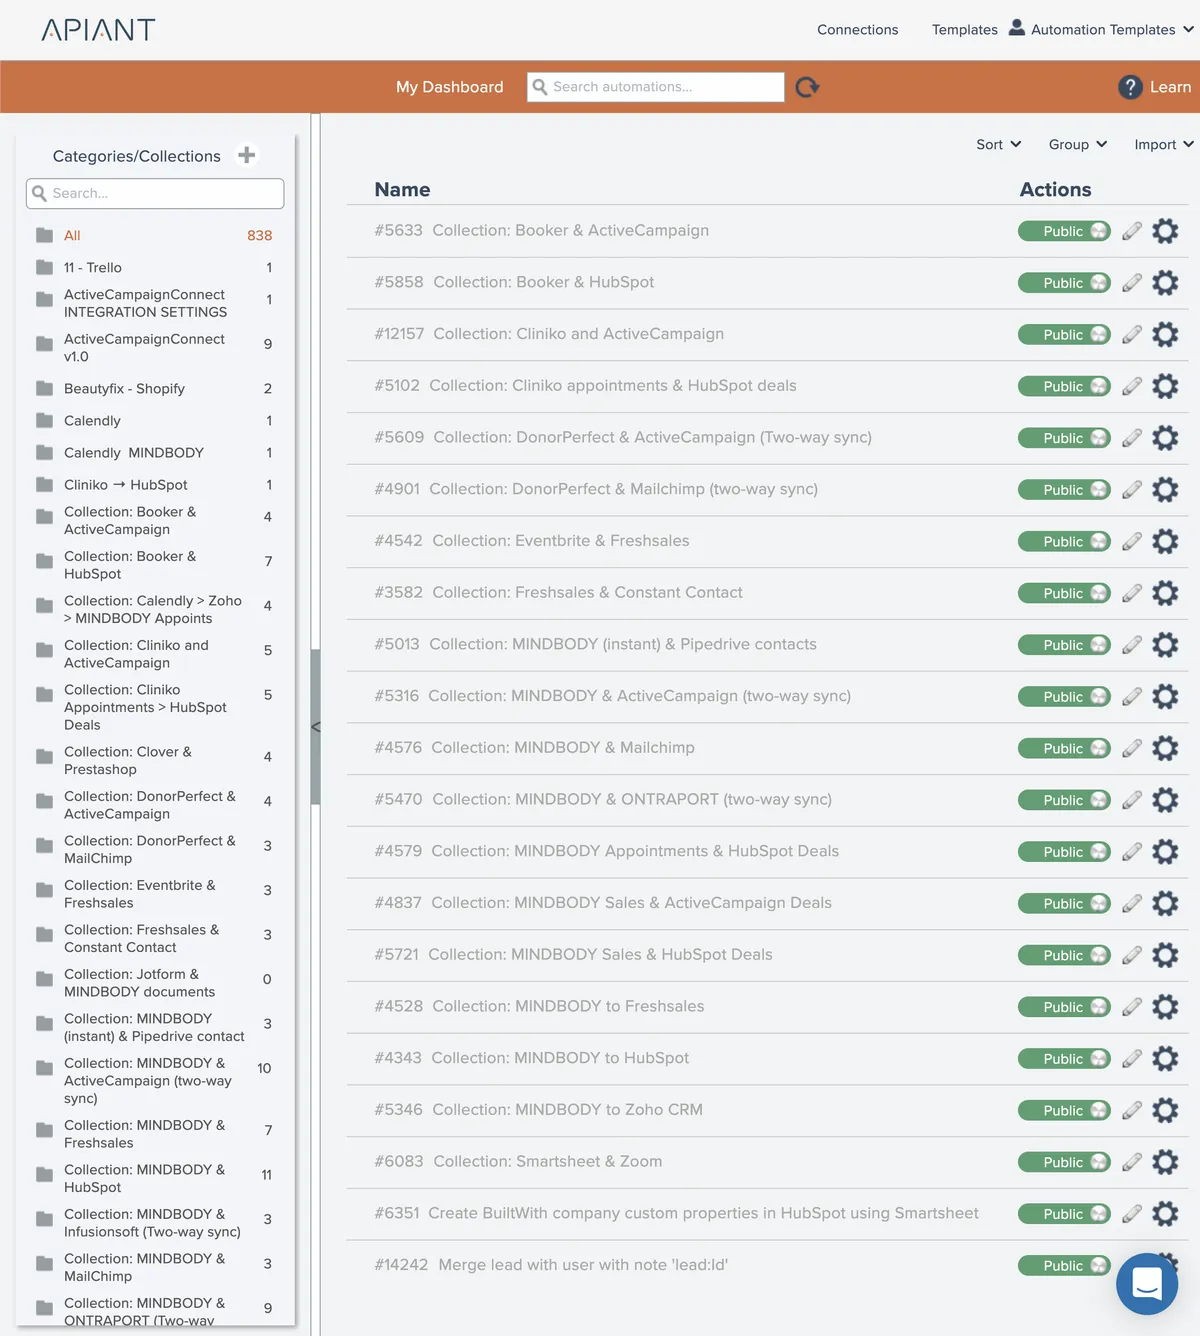Viewport: 1200px width, 1336px height.
Task: Open Templates in the top navigation
Action: (964, 29)
